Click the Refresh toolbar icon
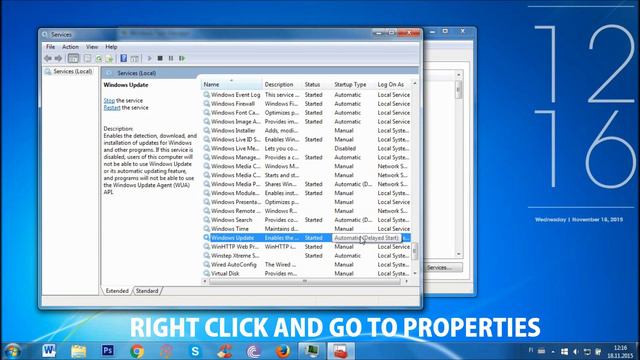The image size is (640, 360). click(x=98, y=59)
